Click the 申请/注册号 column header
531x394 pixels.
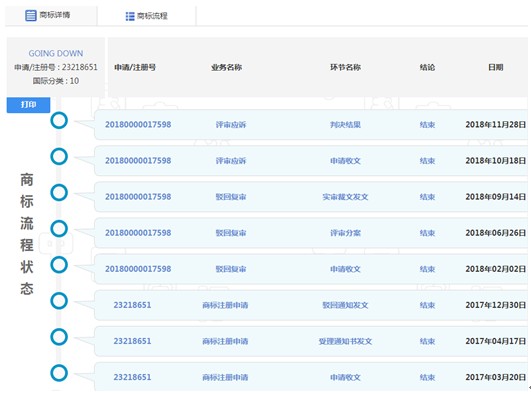pyautogui.click(x=135, y=67)
